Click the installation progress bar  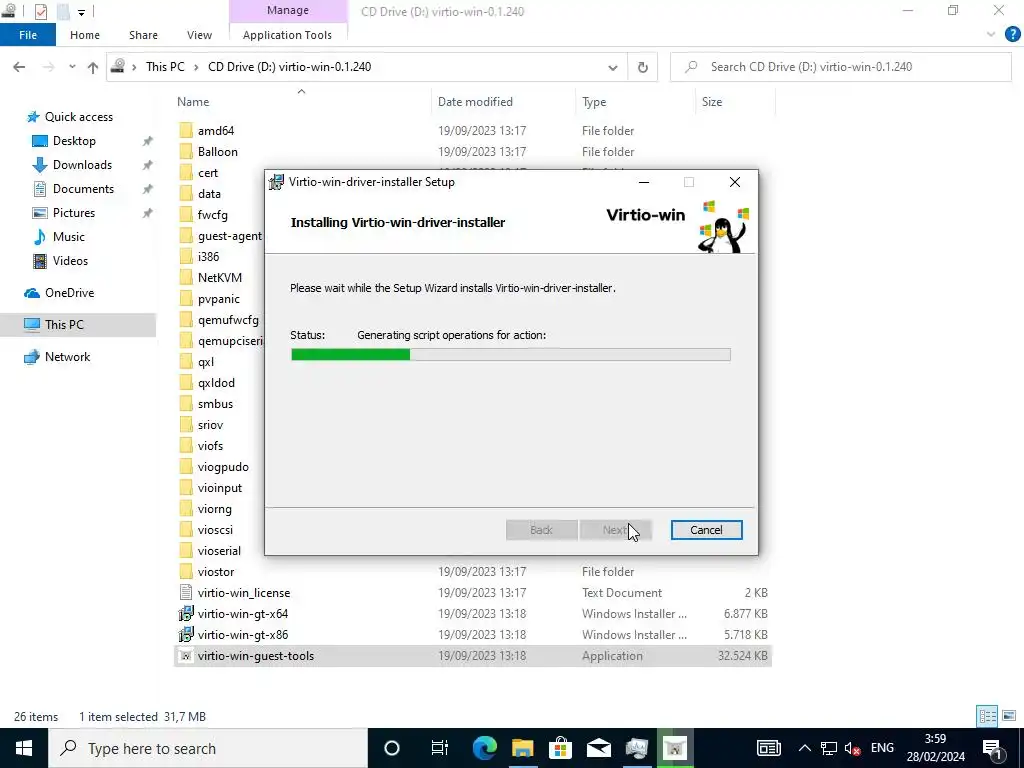coord(510,355)
